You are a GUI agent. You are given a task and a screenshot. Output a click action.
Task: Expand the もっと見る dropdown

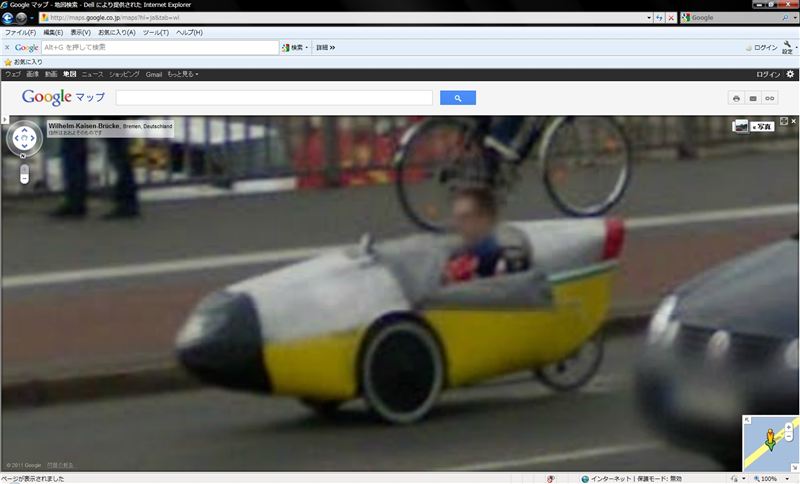click(183, 74)
